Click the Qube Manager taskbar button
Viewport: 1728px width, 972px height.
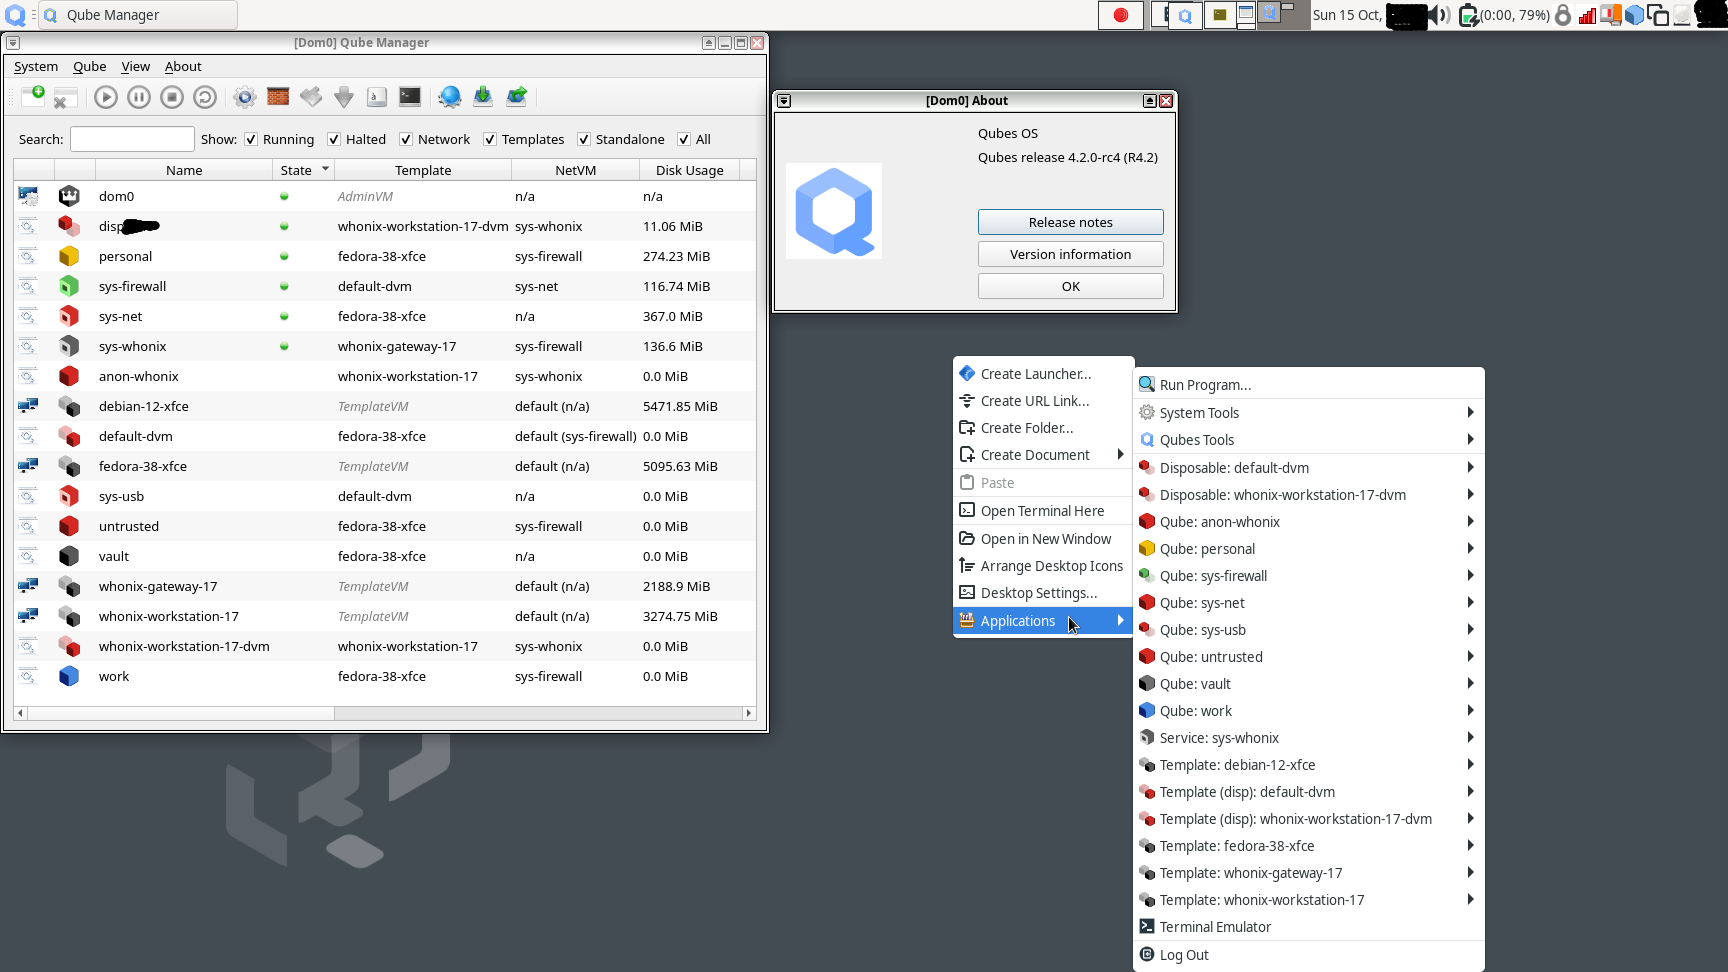pyautogui.click(x=138, y=15)
